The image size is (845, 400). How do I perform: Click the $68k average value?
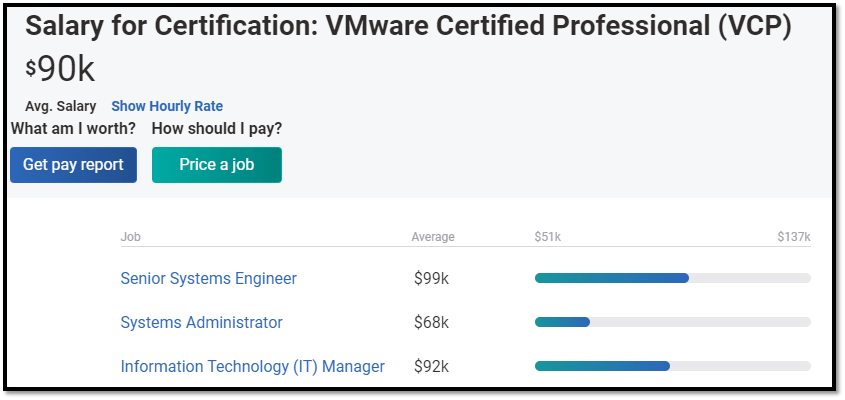tap(431, 322)
